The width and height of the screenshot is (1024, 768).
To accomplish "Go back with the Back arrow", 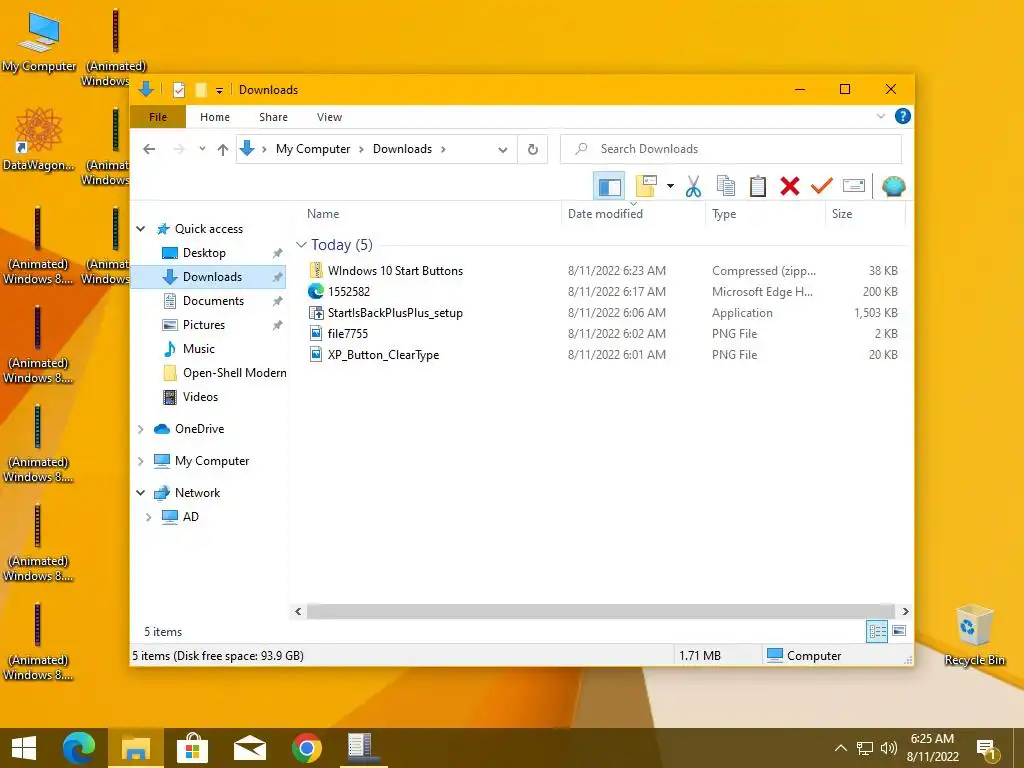I will tap(149, 149).
